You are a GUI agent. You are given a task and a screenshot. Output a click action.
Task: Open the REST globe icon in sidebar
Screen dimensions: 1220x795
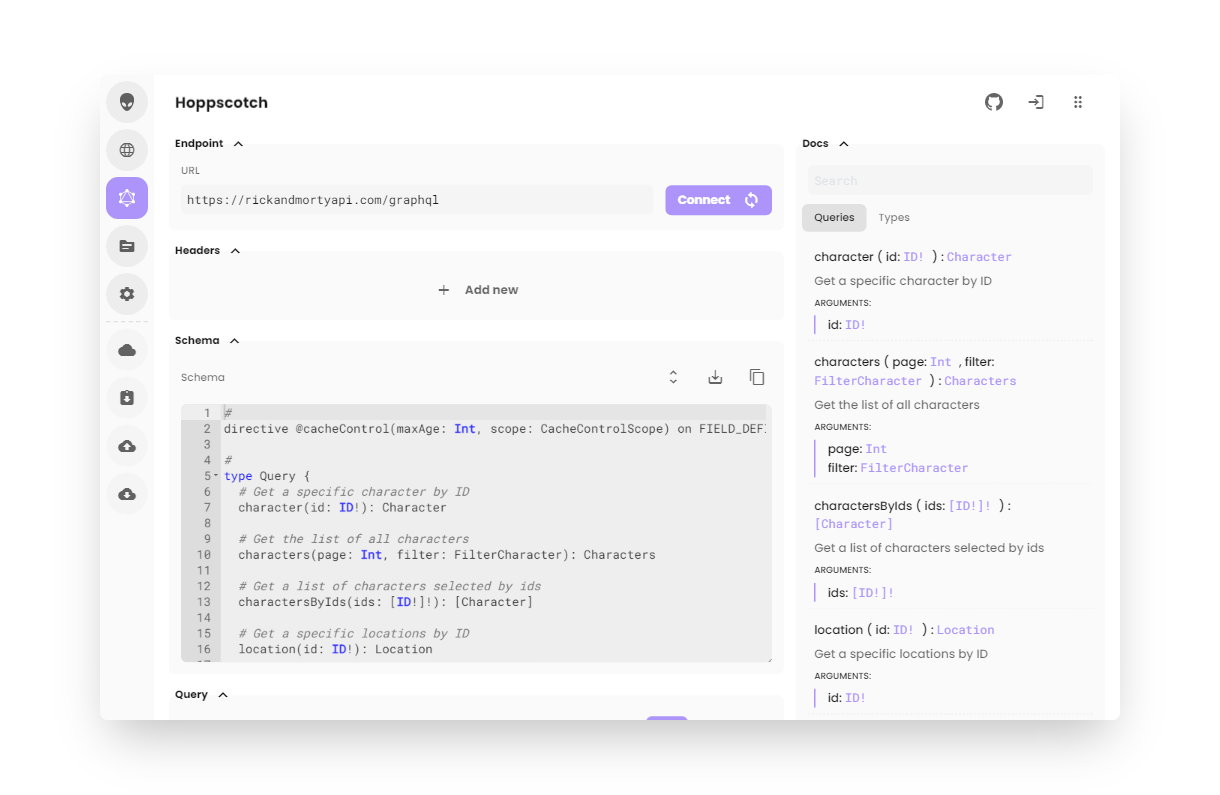pyautogui.click(x=127, y=150)
